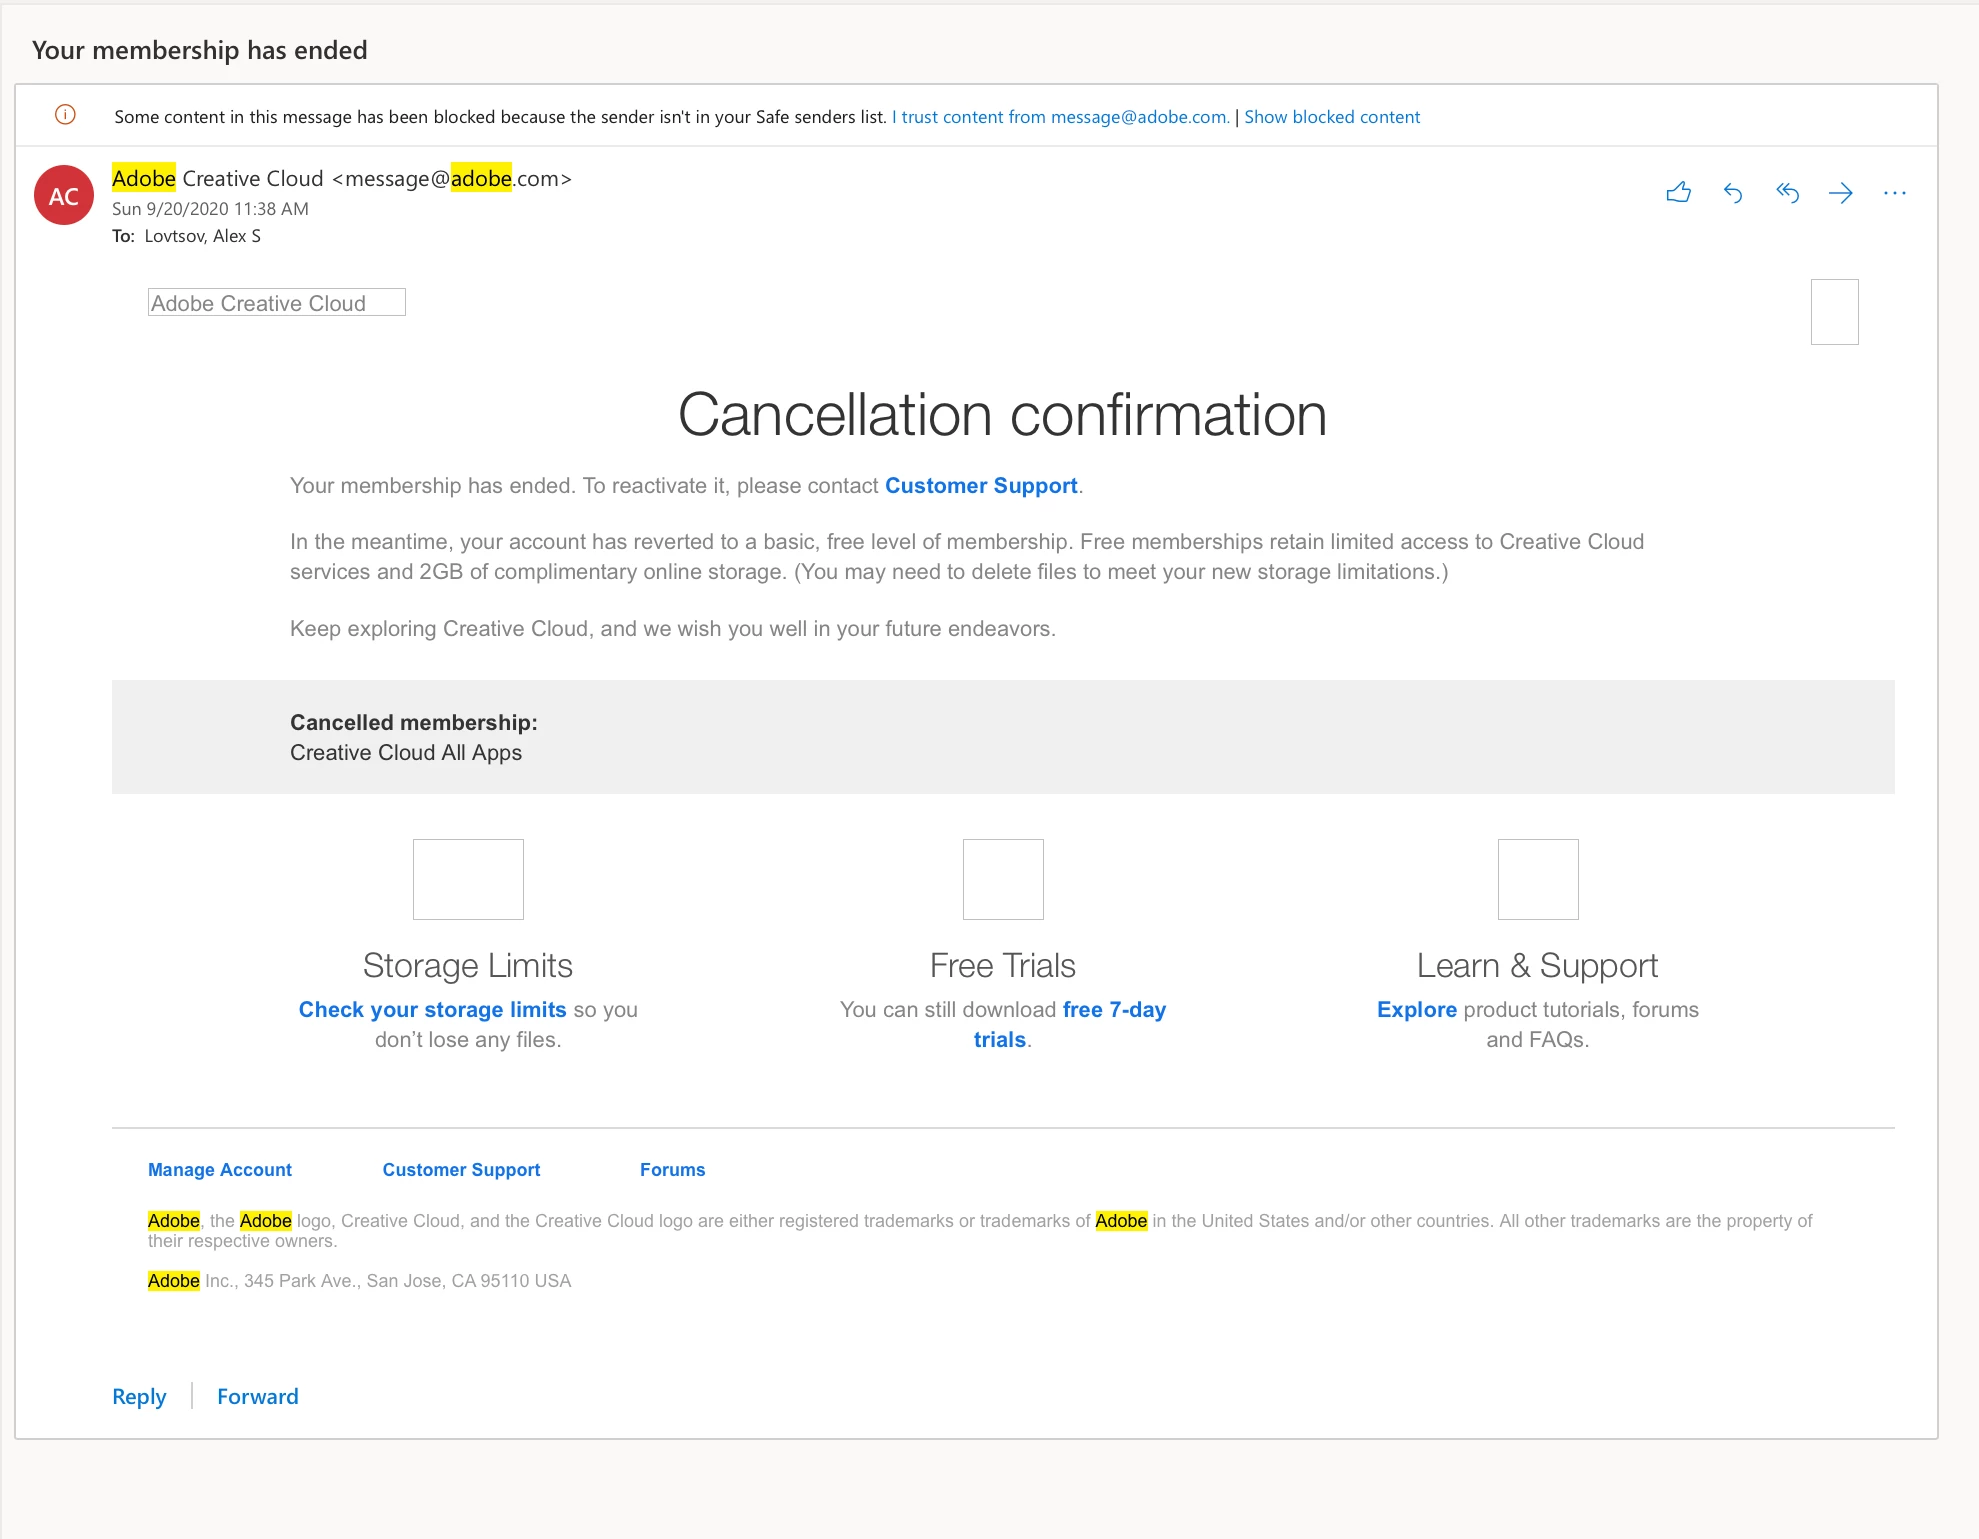Click the blocked Learn & Support image placeholder
The height and width of the screenshot is (1539, 1979).
click(x=1538, y=879)
